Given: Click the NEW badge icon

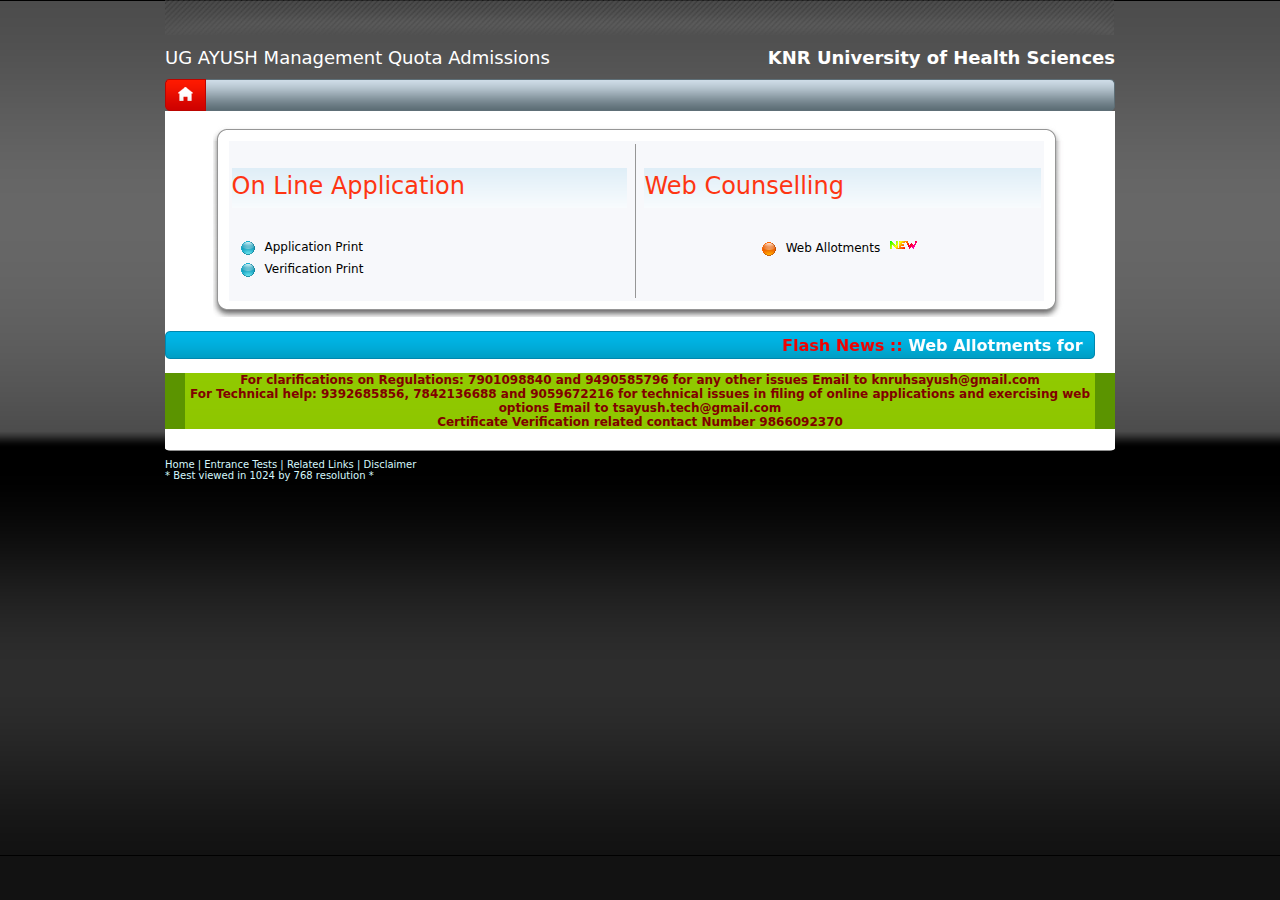Looking at the screenshot, I should [x=903, y=245].
